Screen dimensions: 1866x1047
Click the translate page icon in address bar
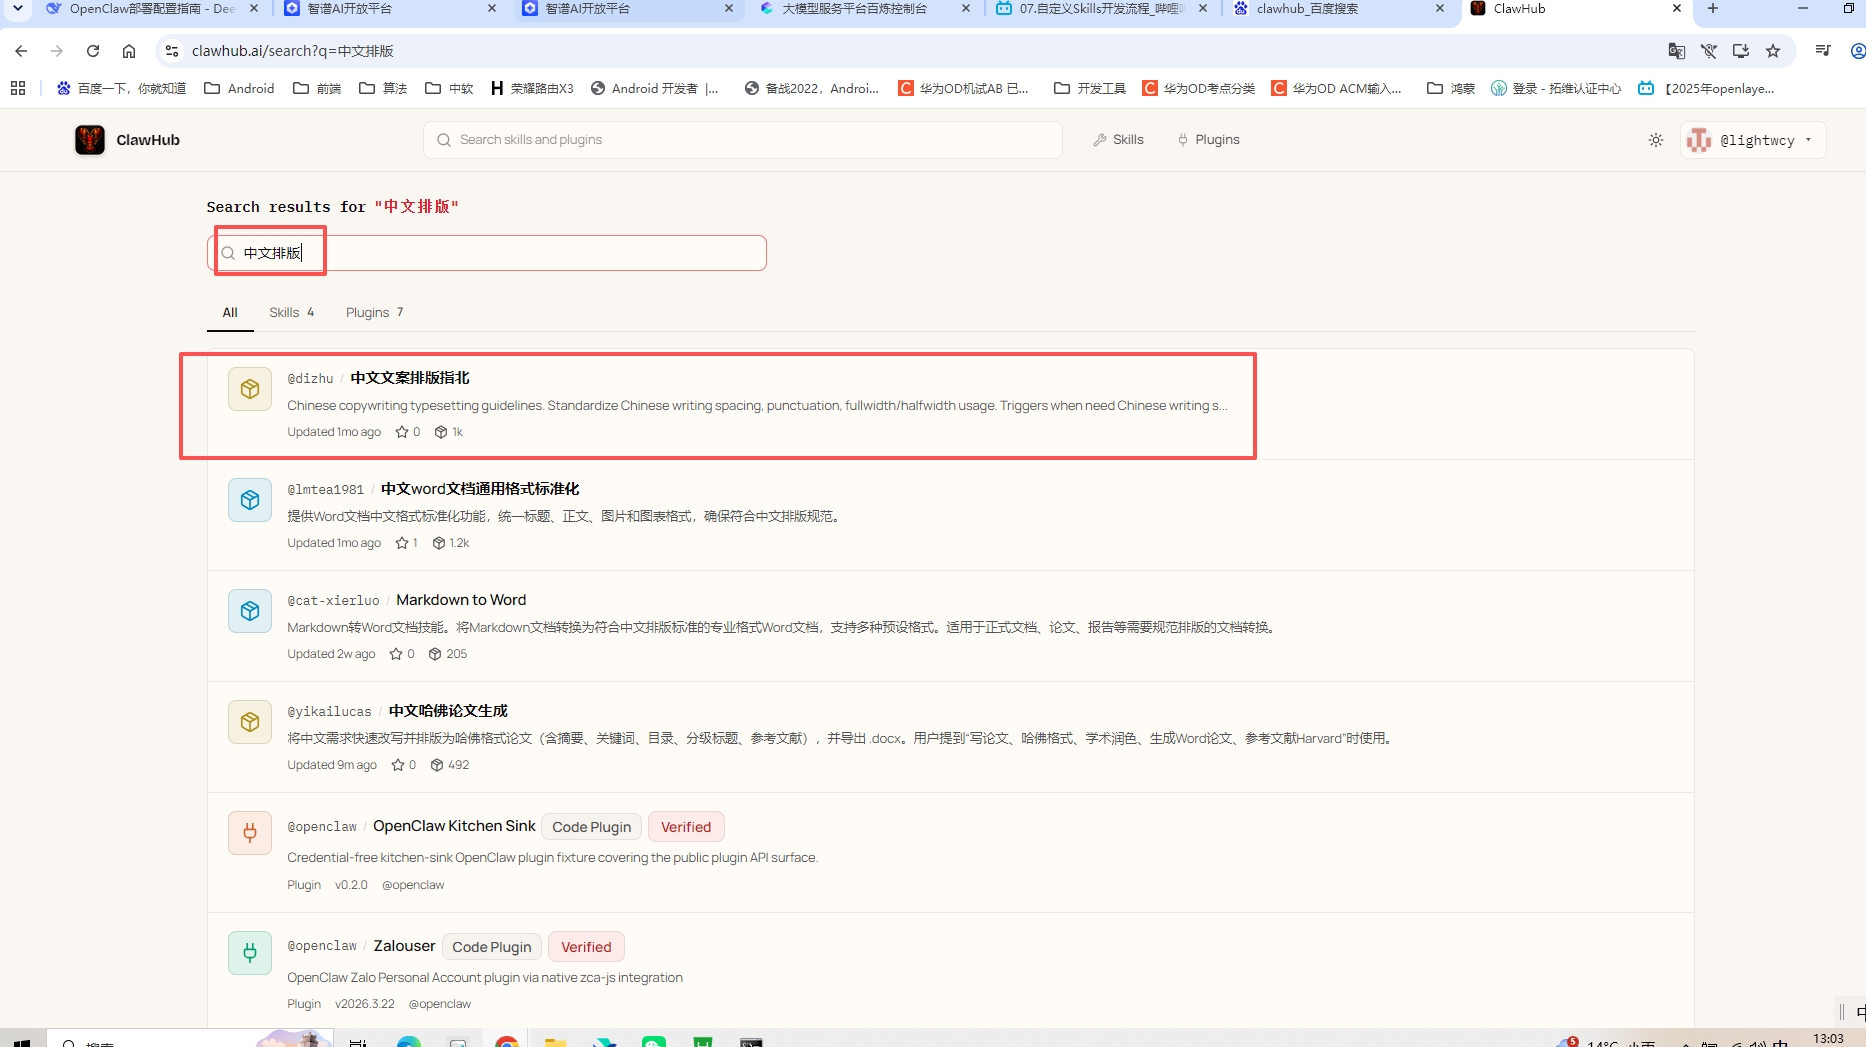click(x=1677, y=51)
